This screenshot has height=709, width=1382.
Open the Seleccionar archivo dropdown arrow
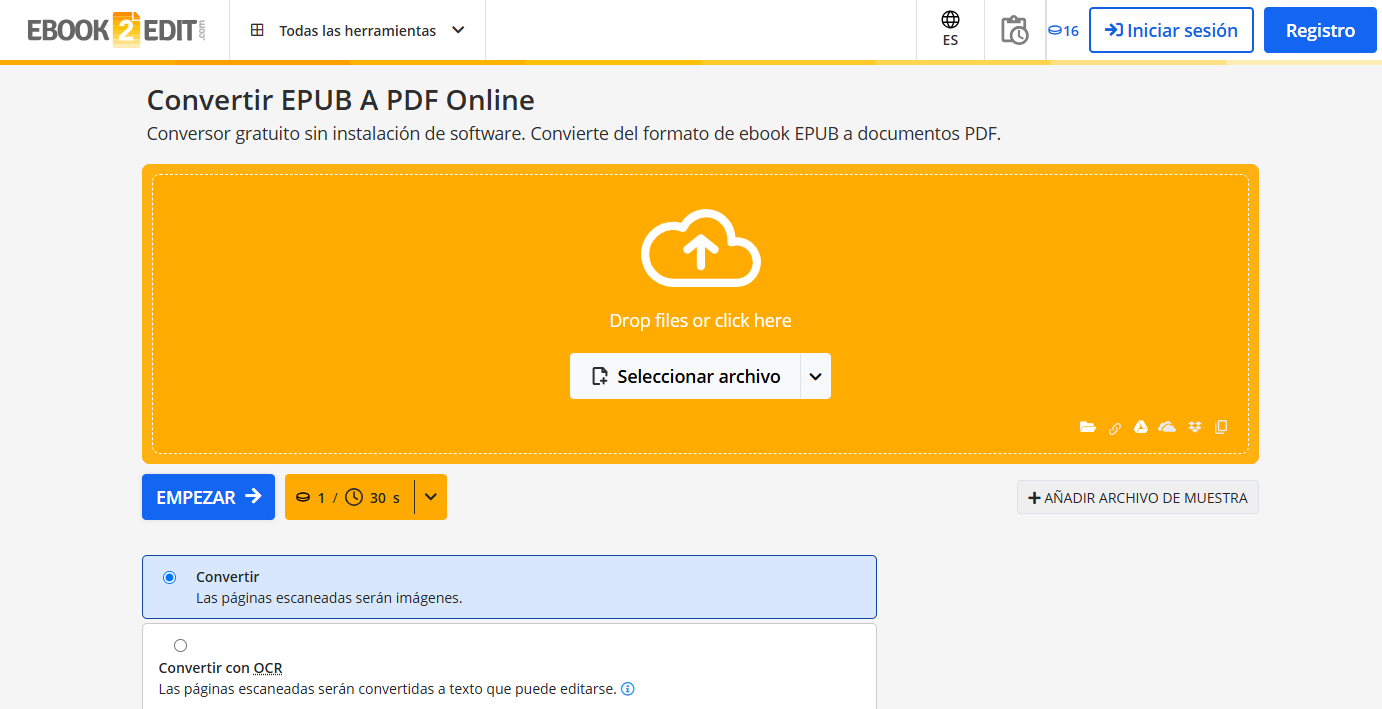(815, 376)
